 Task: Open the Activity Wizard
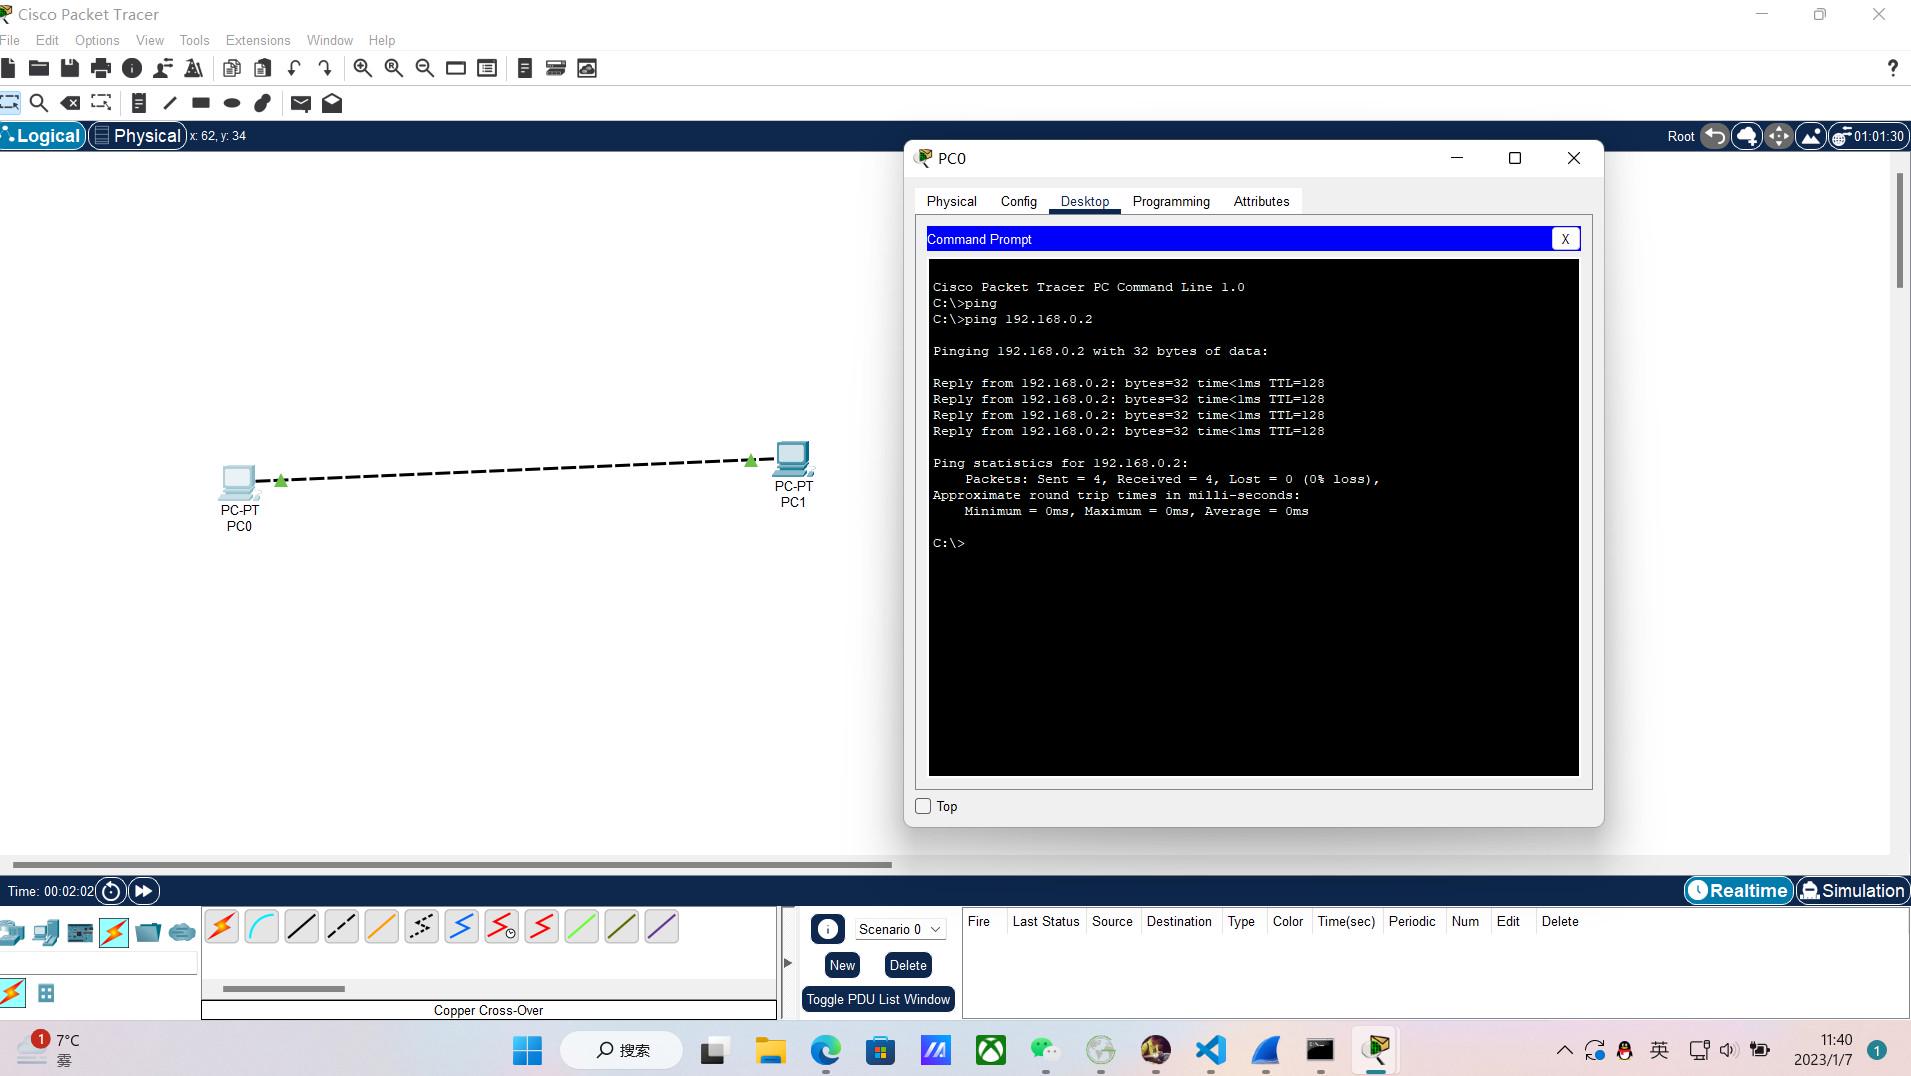pos(194,68)
